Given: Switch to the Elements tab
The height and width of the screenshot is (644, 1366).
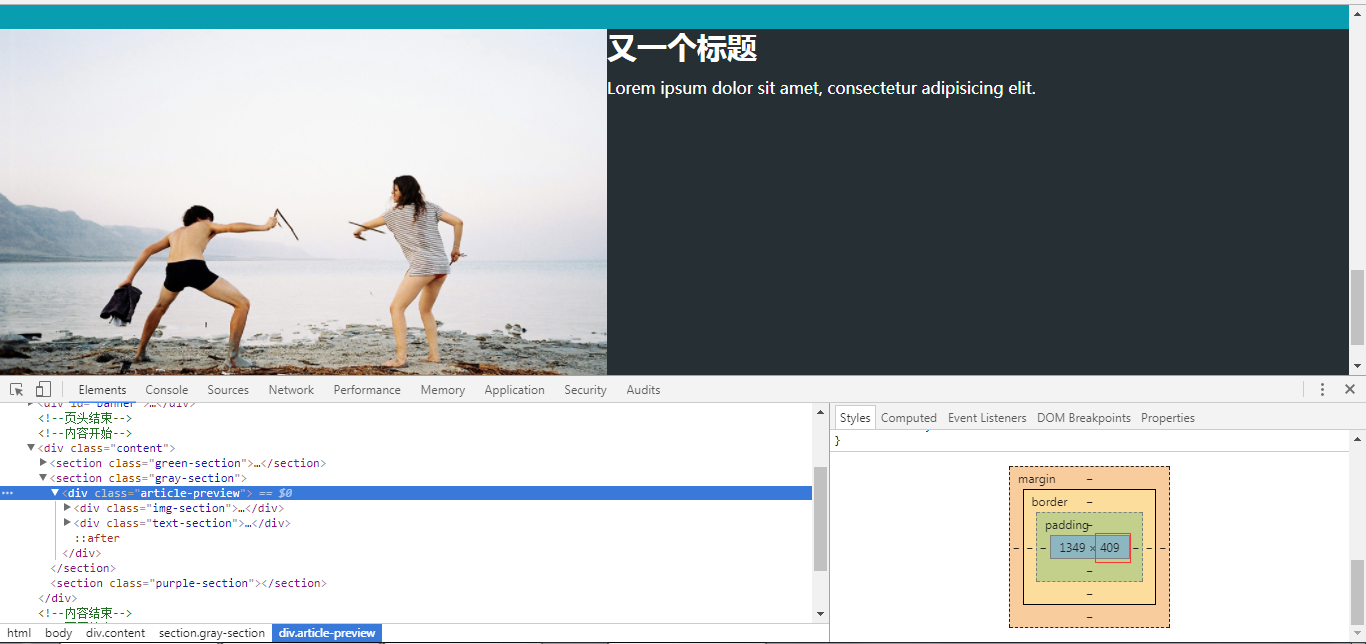Looking at the screenshot, I should coord(102,390).
